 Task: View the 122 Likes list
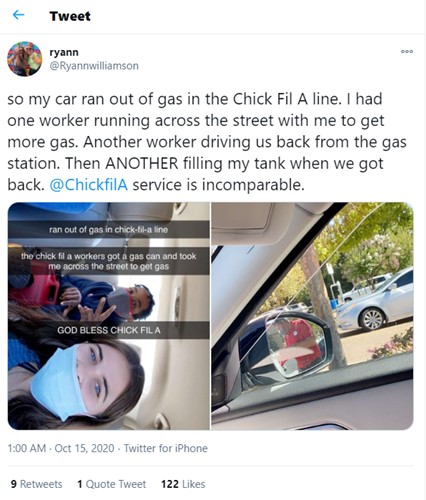tap(183, 484)
